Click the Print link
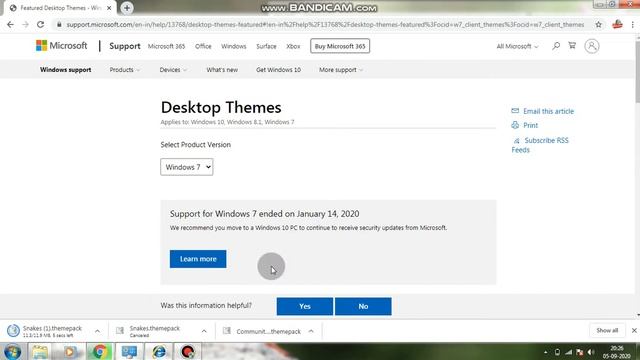 point(530,125)
